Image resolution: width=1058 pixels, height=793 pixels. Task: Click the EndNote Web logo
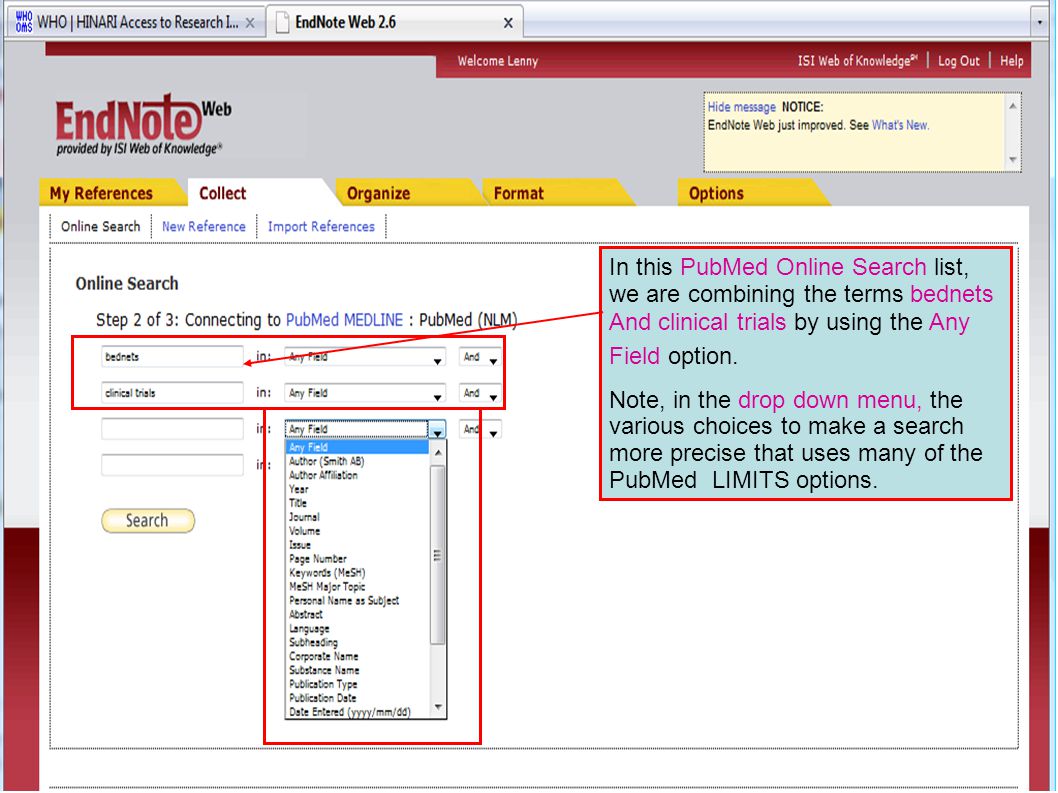143,126
